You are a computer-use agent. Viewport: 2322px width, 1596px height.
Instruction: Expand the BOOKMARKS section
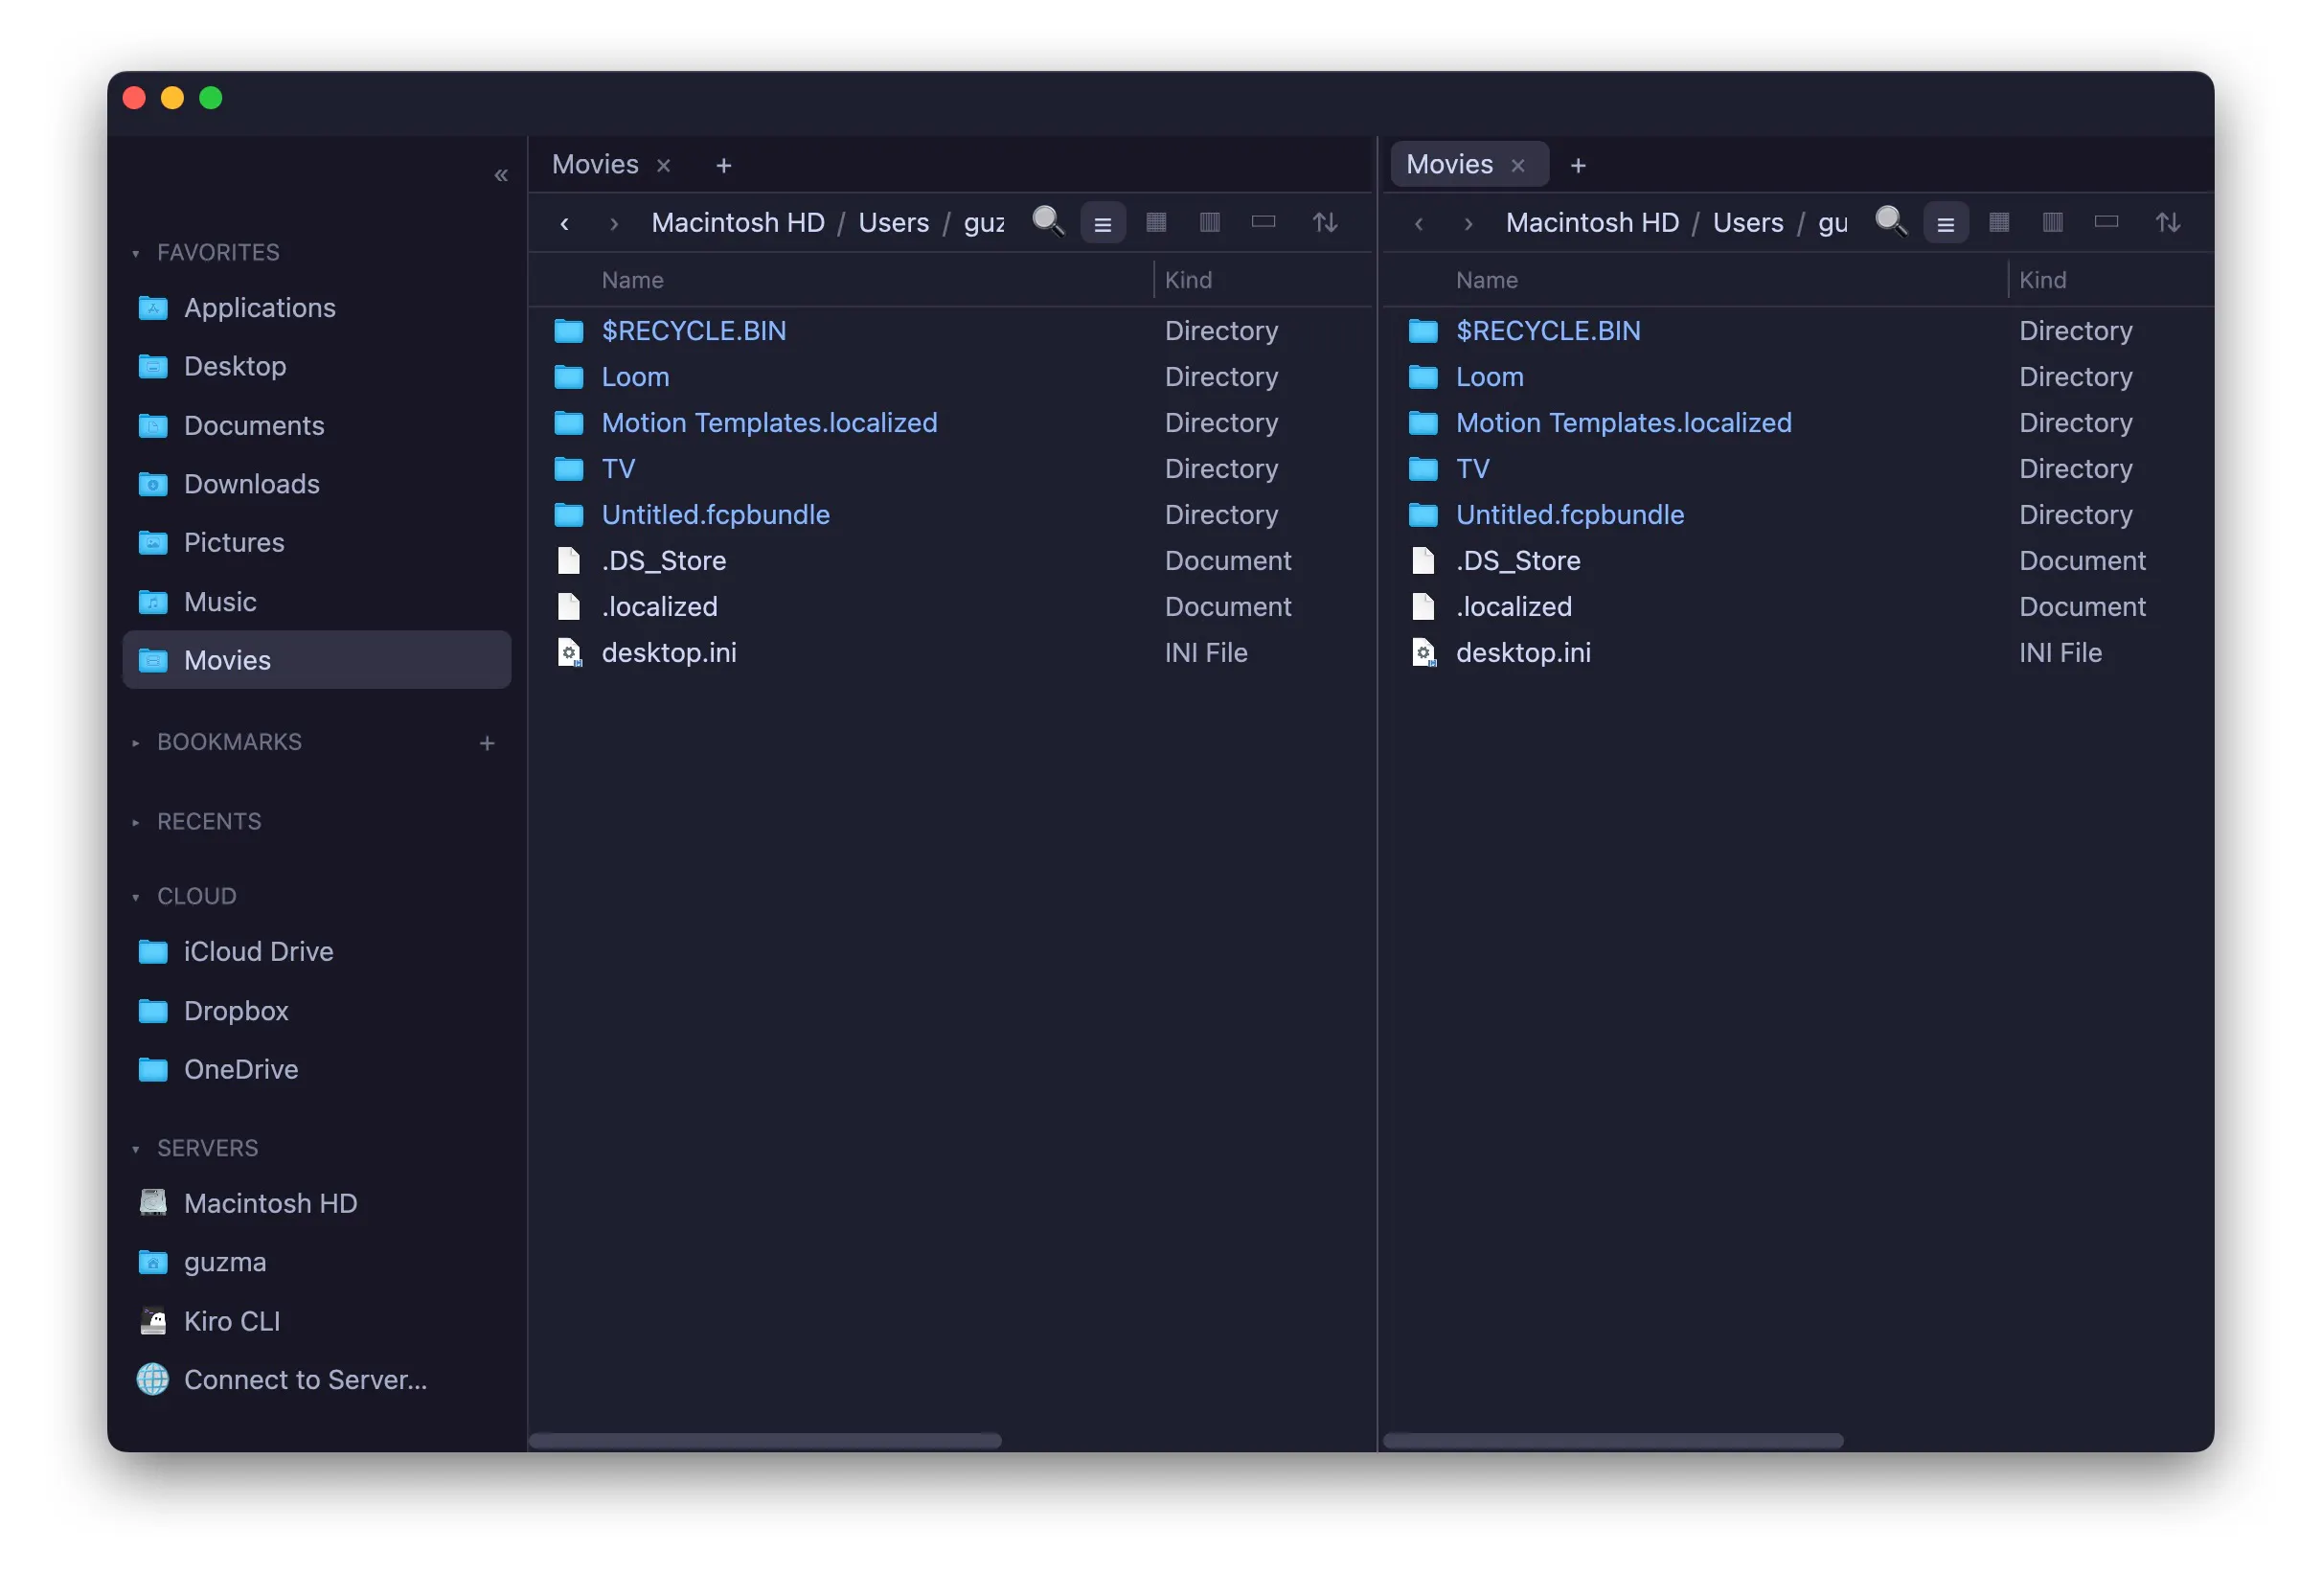pos(136,743)
